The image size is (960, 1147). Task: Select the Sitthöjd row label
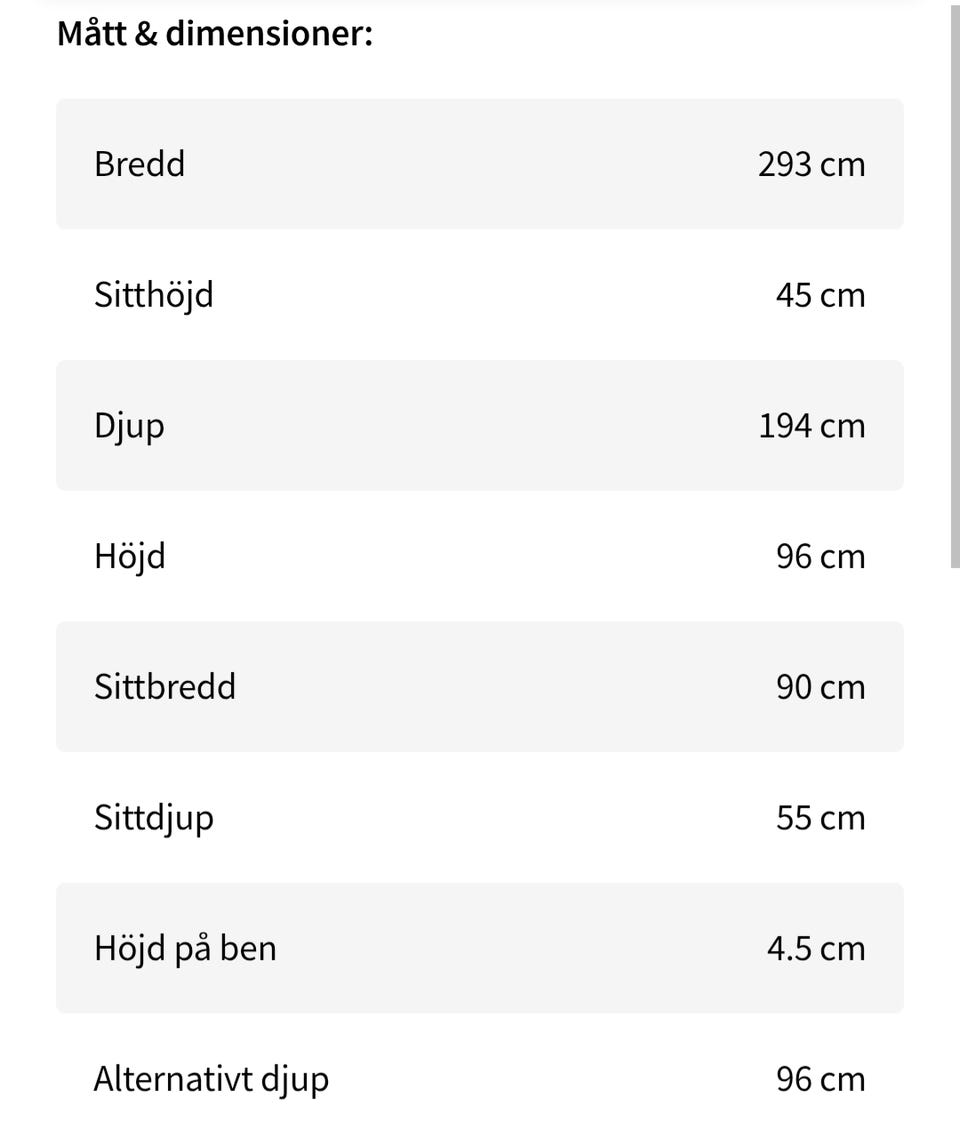coord(153,295)
